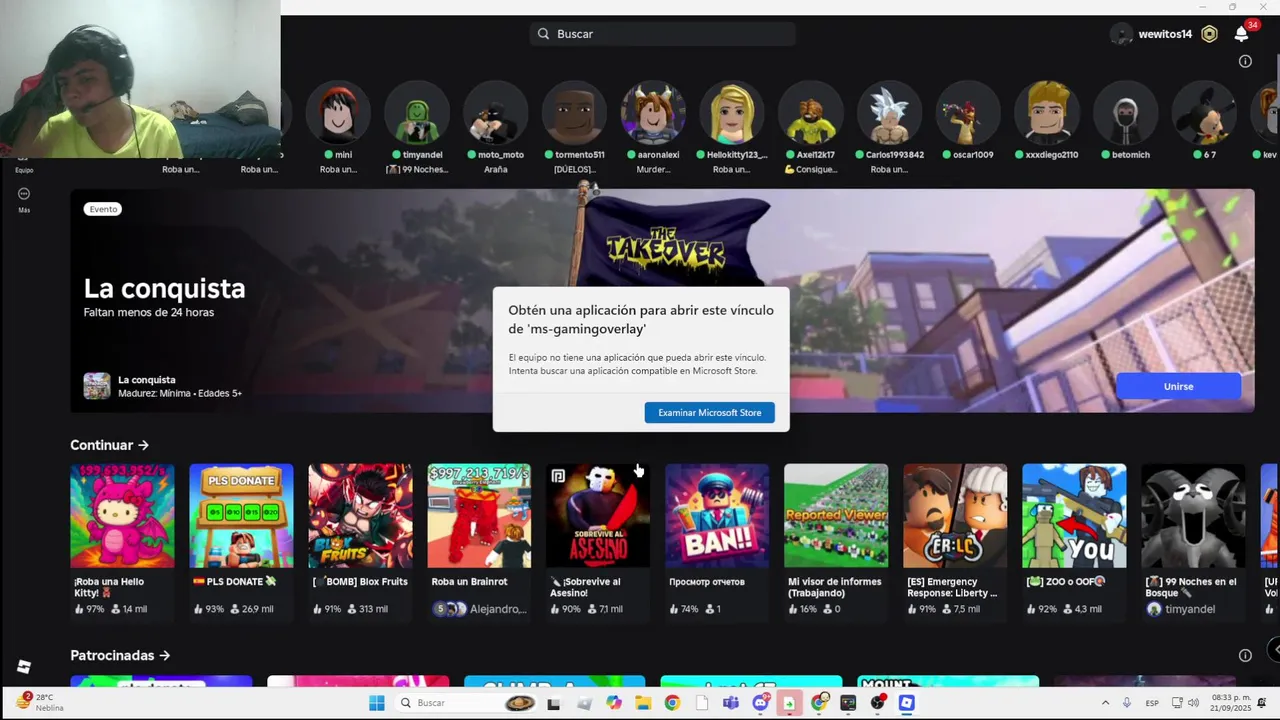
Task: Click timyandel label under 99 Noches en el Bosque
Action: (x=1181, y=609)
